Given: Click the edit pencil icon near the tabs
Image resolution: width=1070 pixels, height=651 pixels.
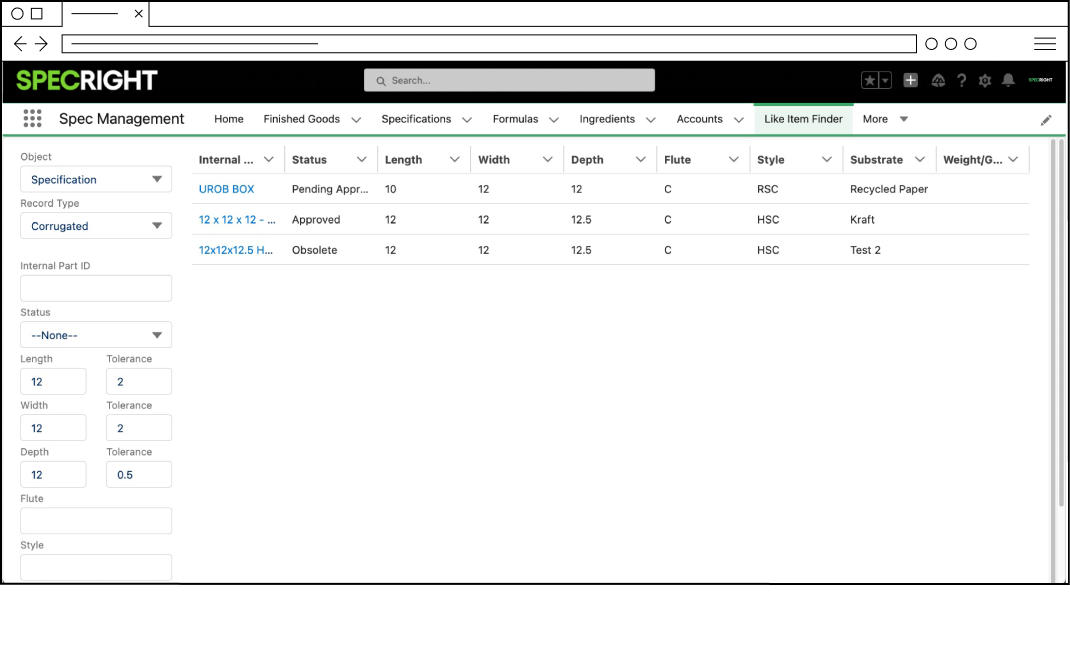Looking at the screenshot, I should [x=1046, y=119].
